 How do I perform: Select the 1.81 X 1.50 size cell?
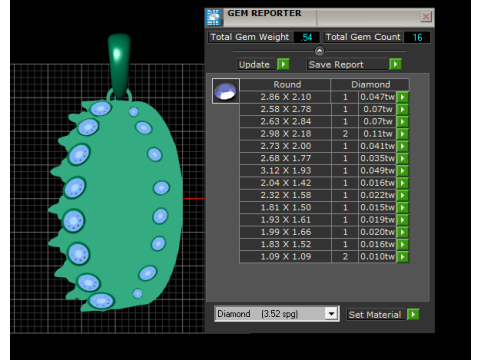click(x=285, y=207)
